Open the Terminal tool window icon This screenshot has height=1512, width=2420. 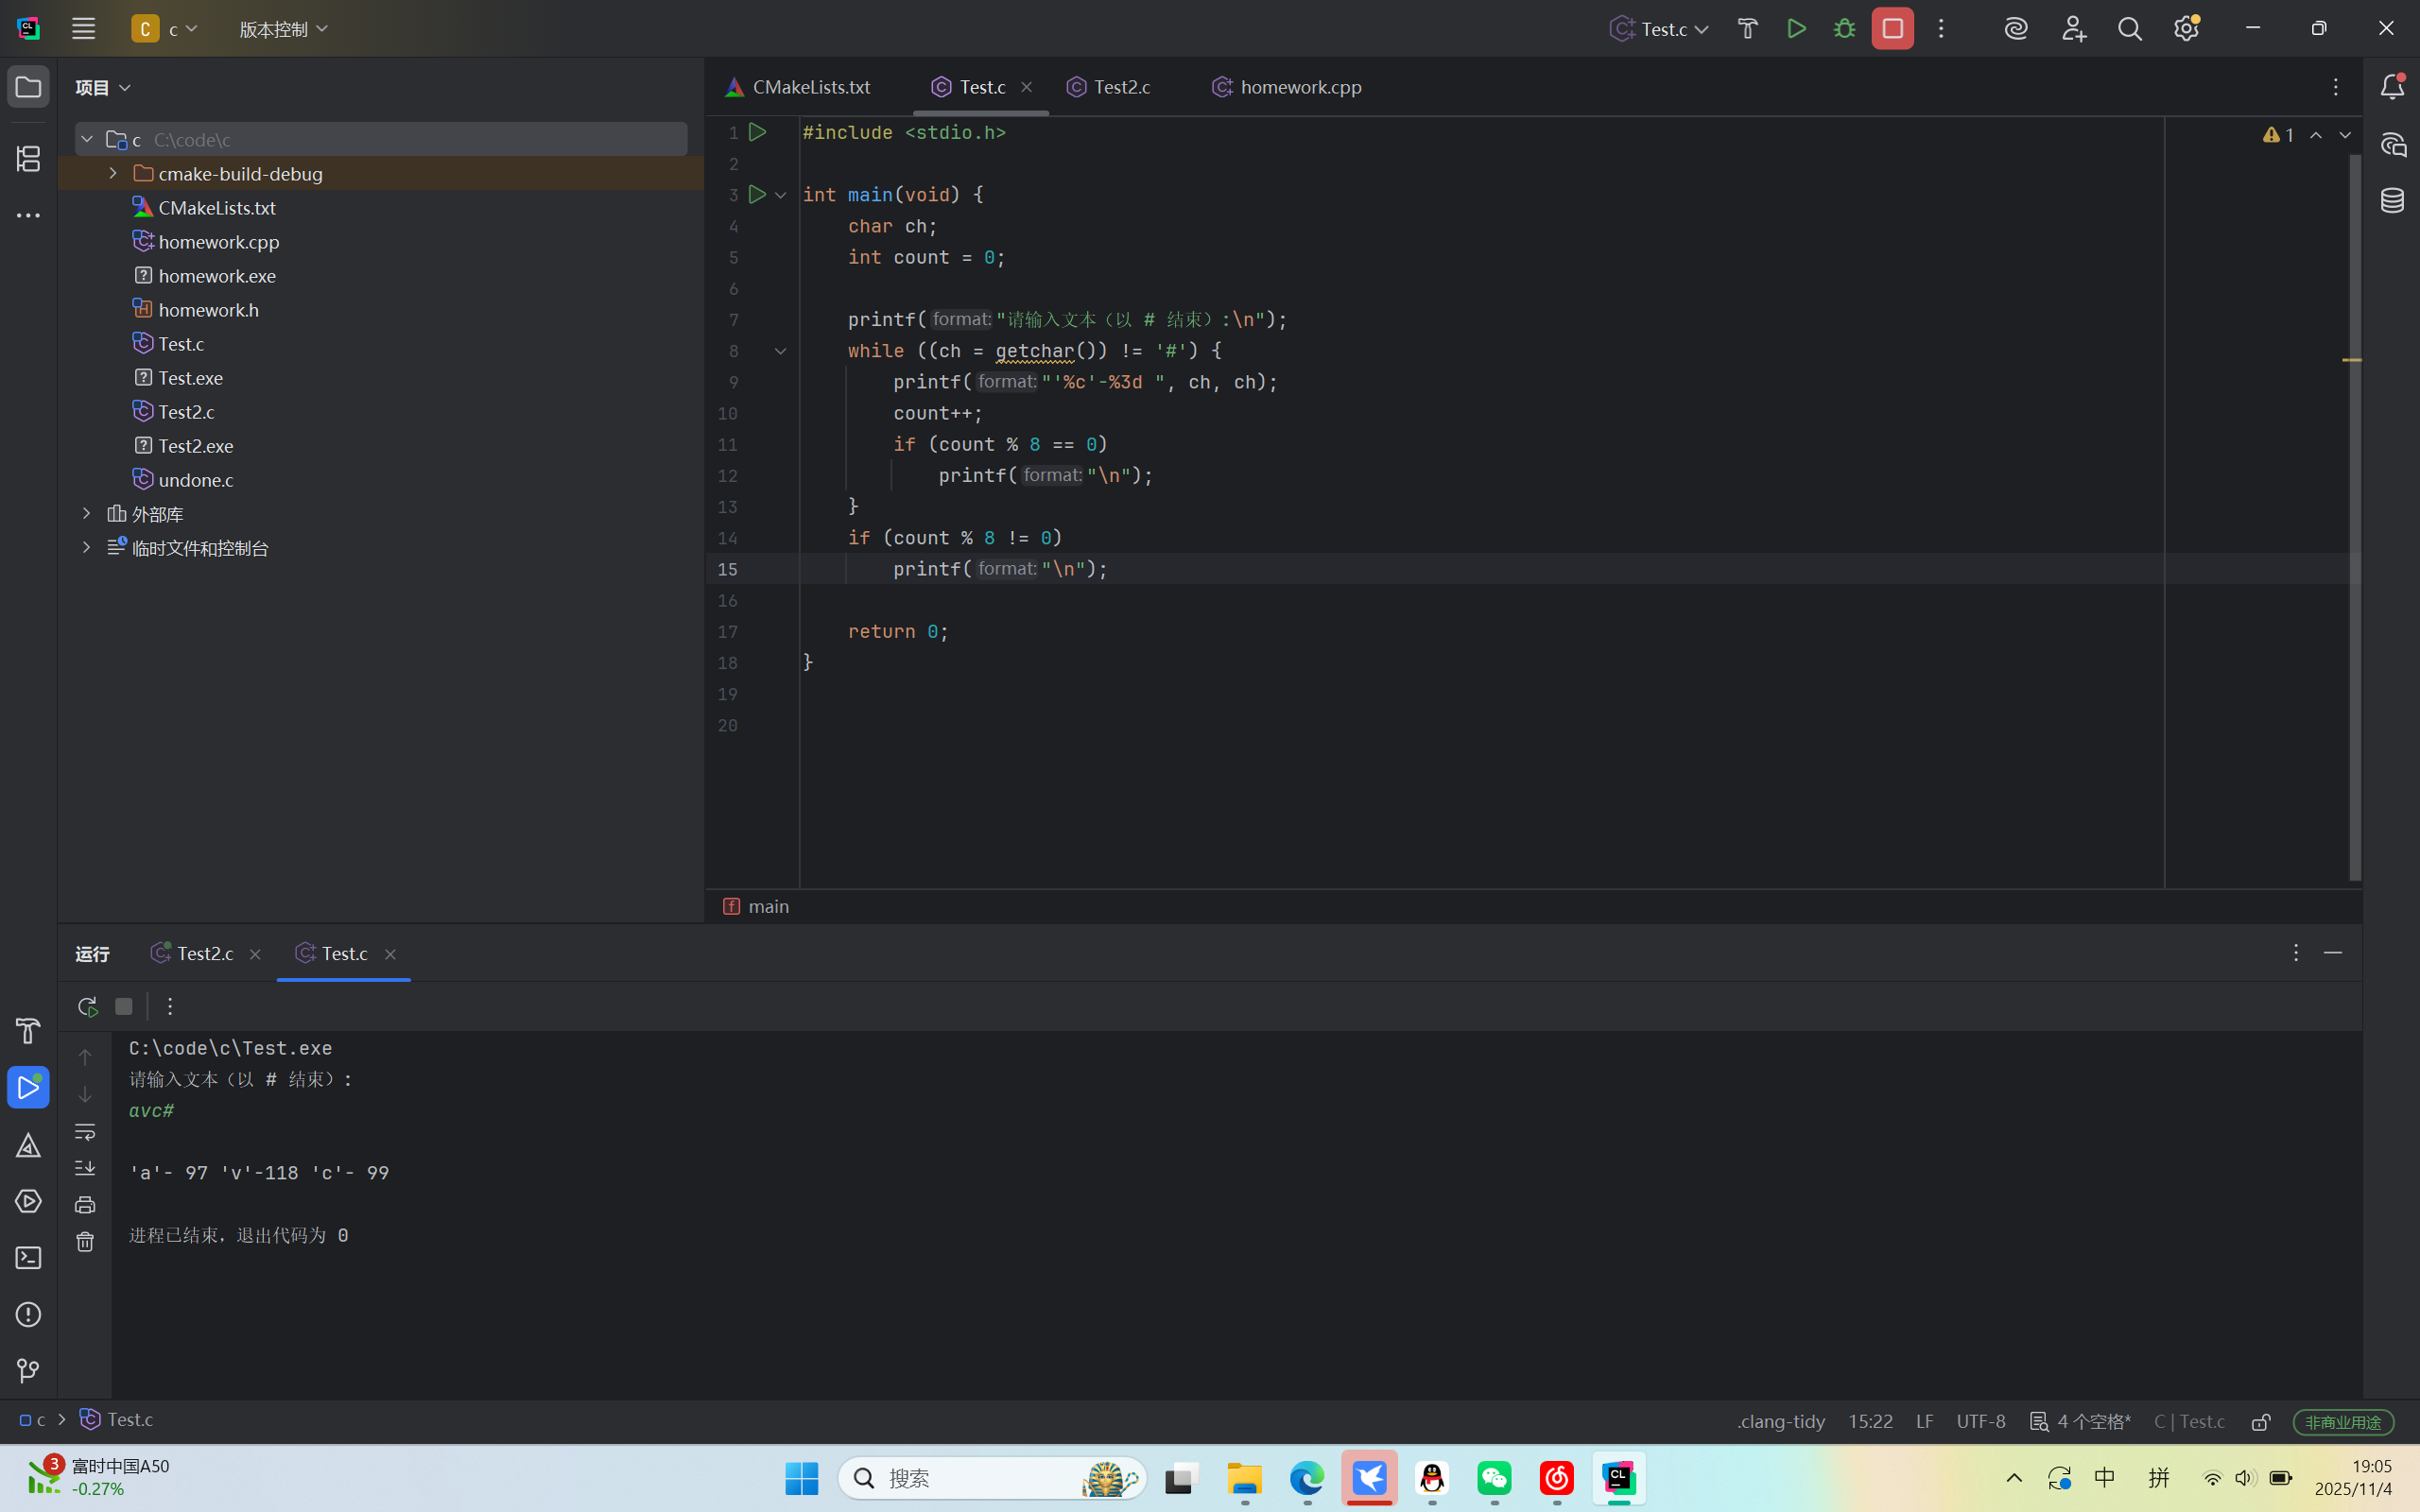28,1258
